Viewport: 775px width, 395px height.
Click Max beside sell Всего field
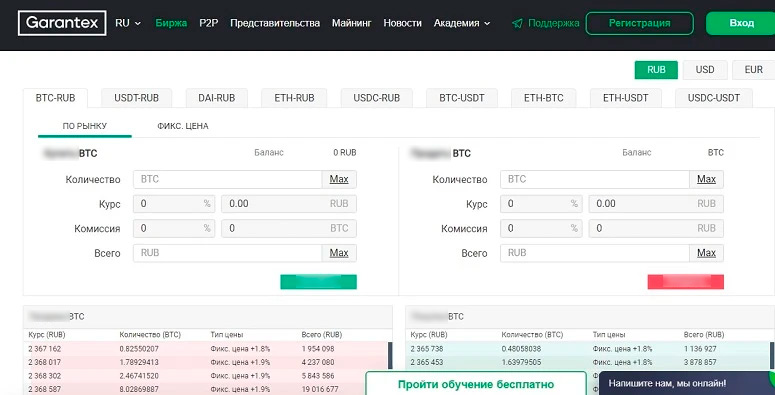click(706, 253)
